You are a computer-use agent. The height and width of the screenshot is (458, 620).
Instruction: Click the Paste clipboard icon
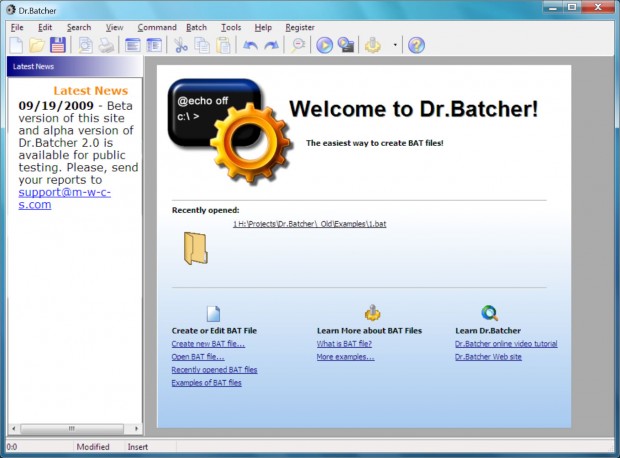(x=223, y=45)
